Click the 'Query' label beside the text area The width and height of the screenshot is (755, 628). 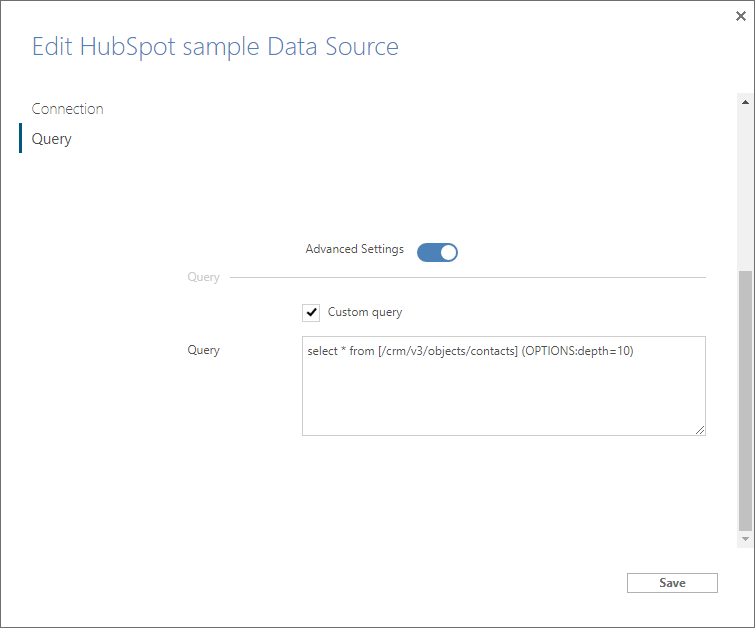tap(204, 350)
